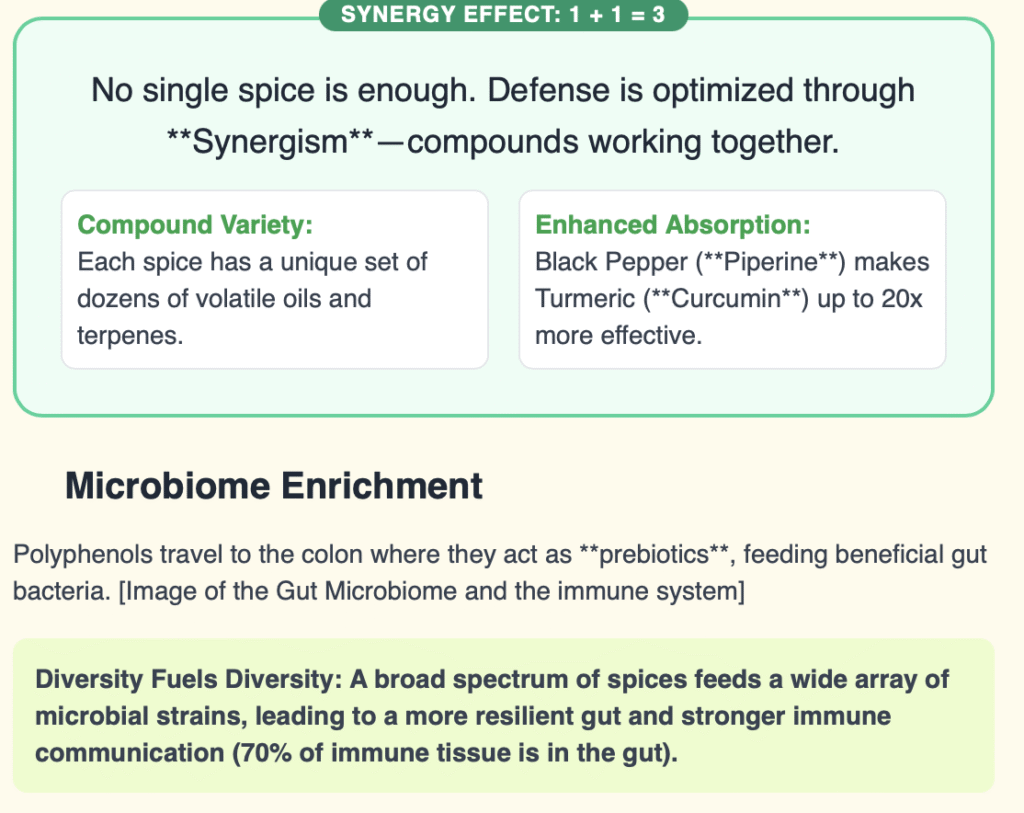This screenshot has height=813, width=1024.
Task: Click the Synergy Effect 1 + 1 = 3 badge
Action: [503, 16]
